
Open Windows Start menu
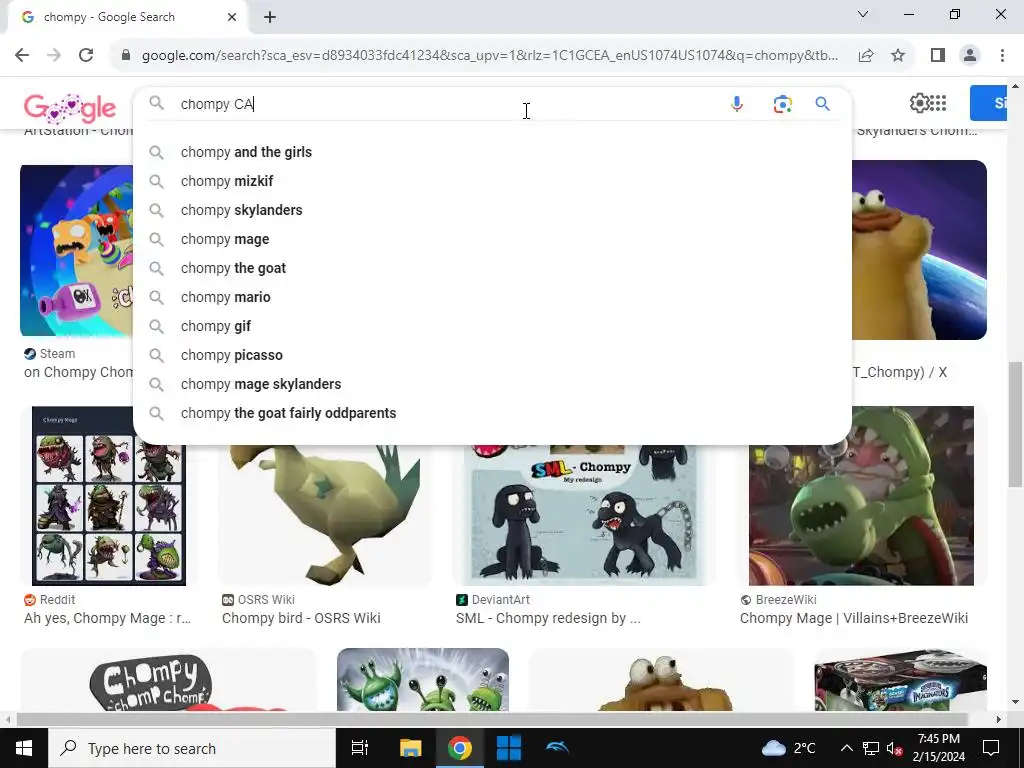[x=24, y=748]
